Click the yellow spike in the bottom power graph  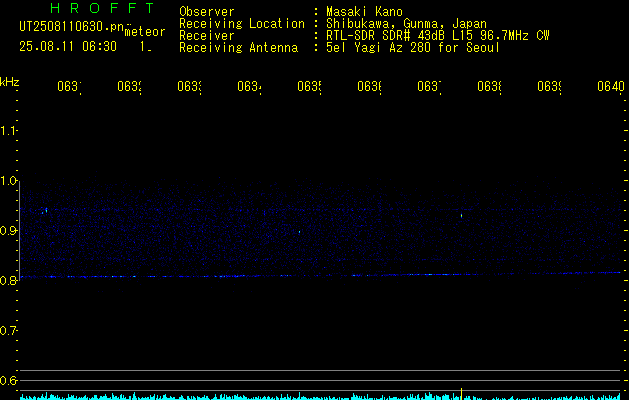(x=461, y=394)
